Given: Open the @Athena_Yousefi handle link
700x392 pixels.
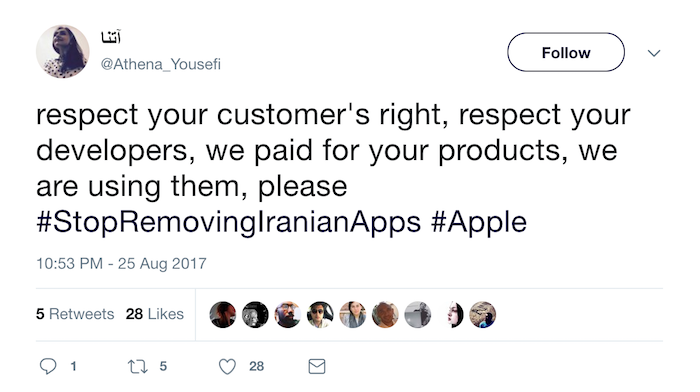Looking at the screenshot, I should coord(161,64).
